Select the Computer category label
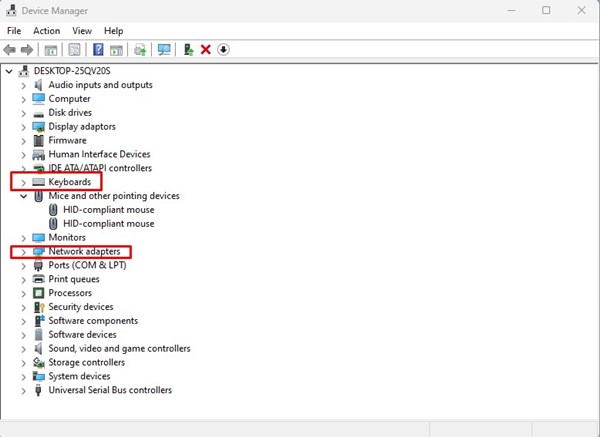Viewport: 600px width, 437px height. (69, 99)
